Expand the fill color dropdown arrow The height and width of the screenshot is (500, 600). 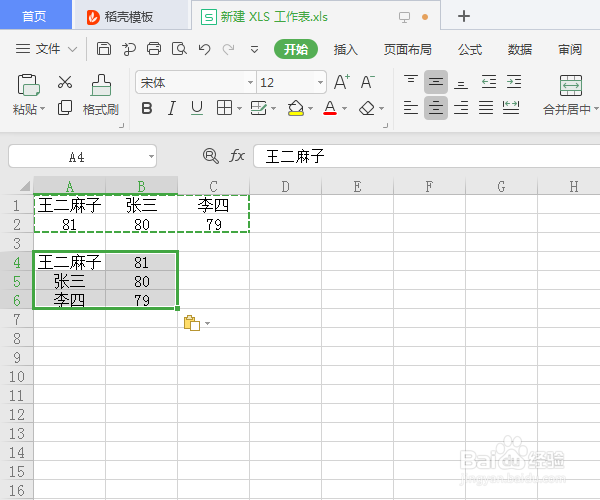(310, 109)
